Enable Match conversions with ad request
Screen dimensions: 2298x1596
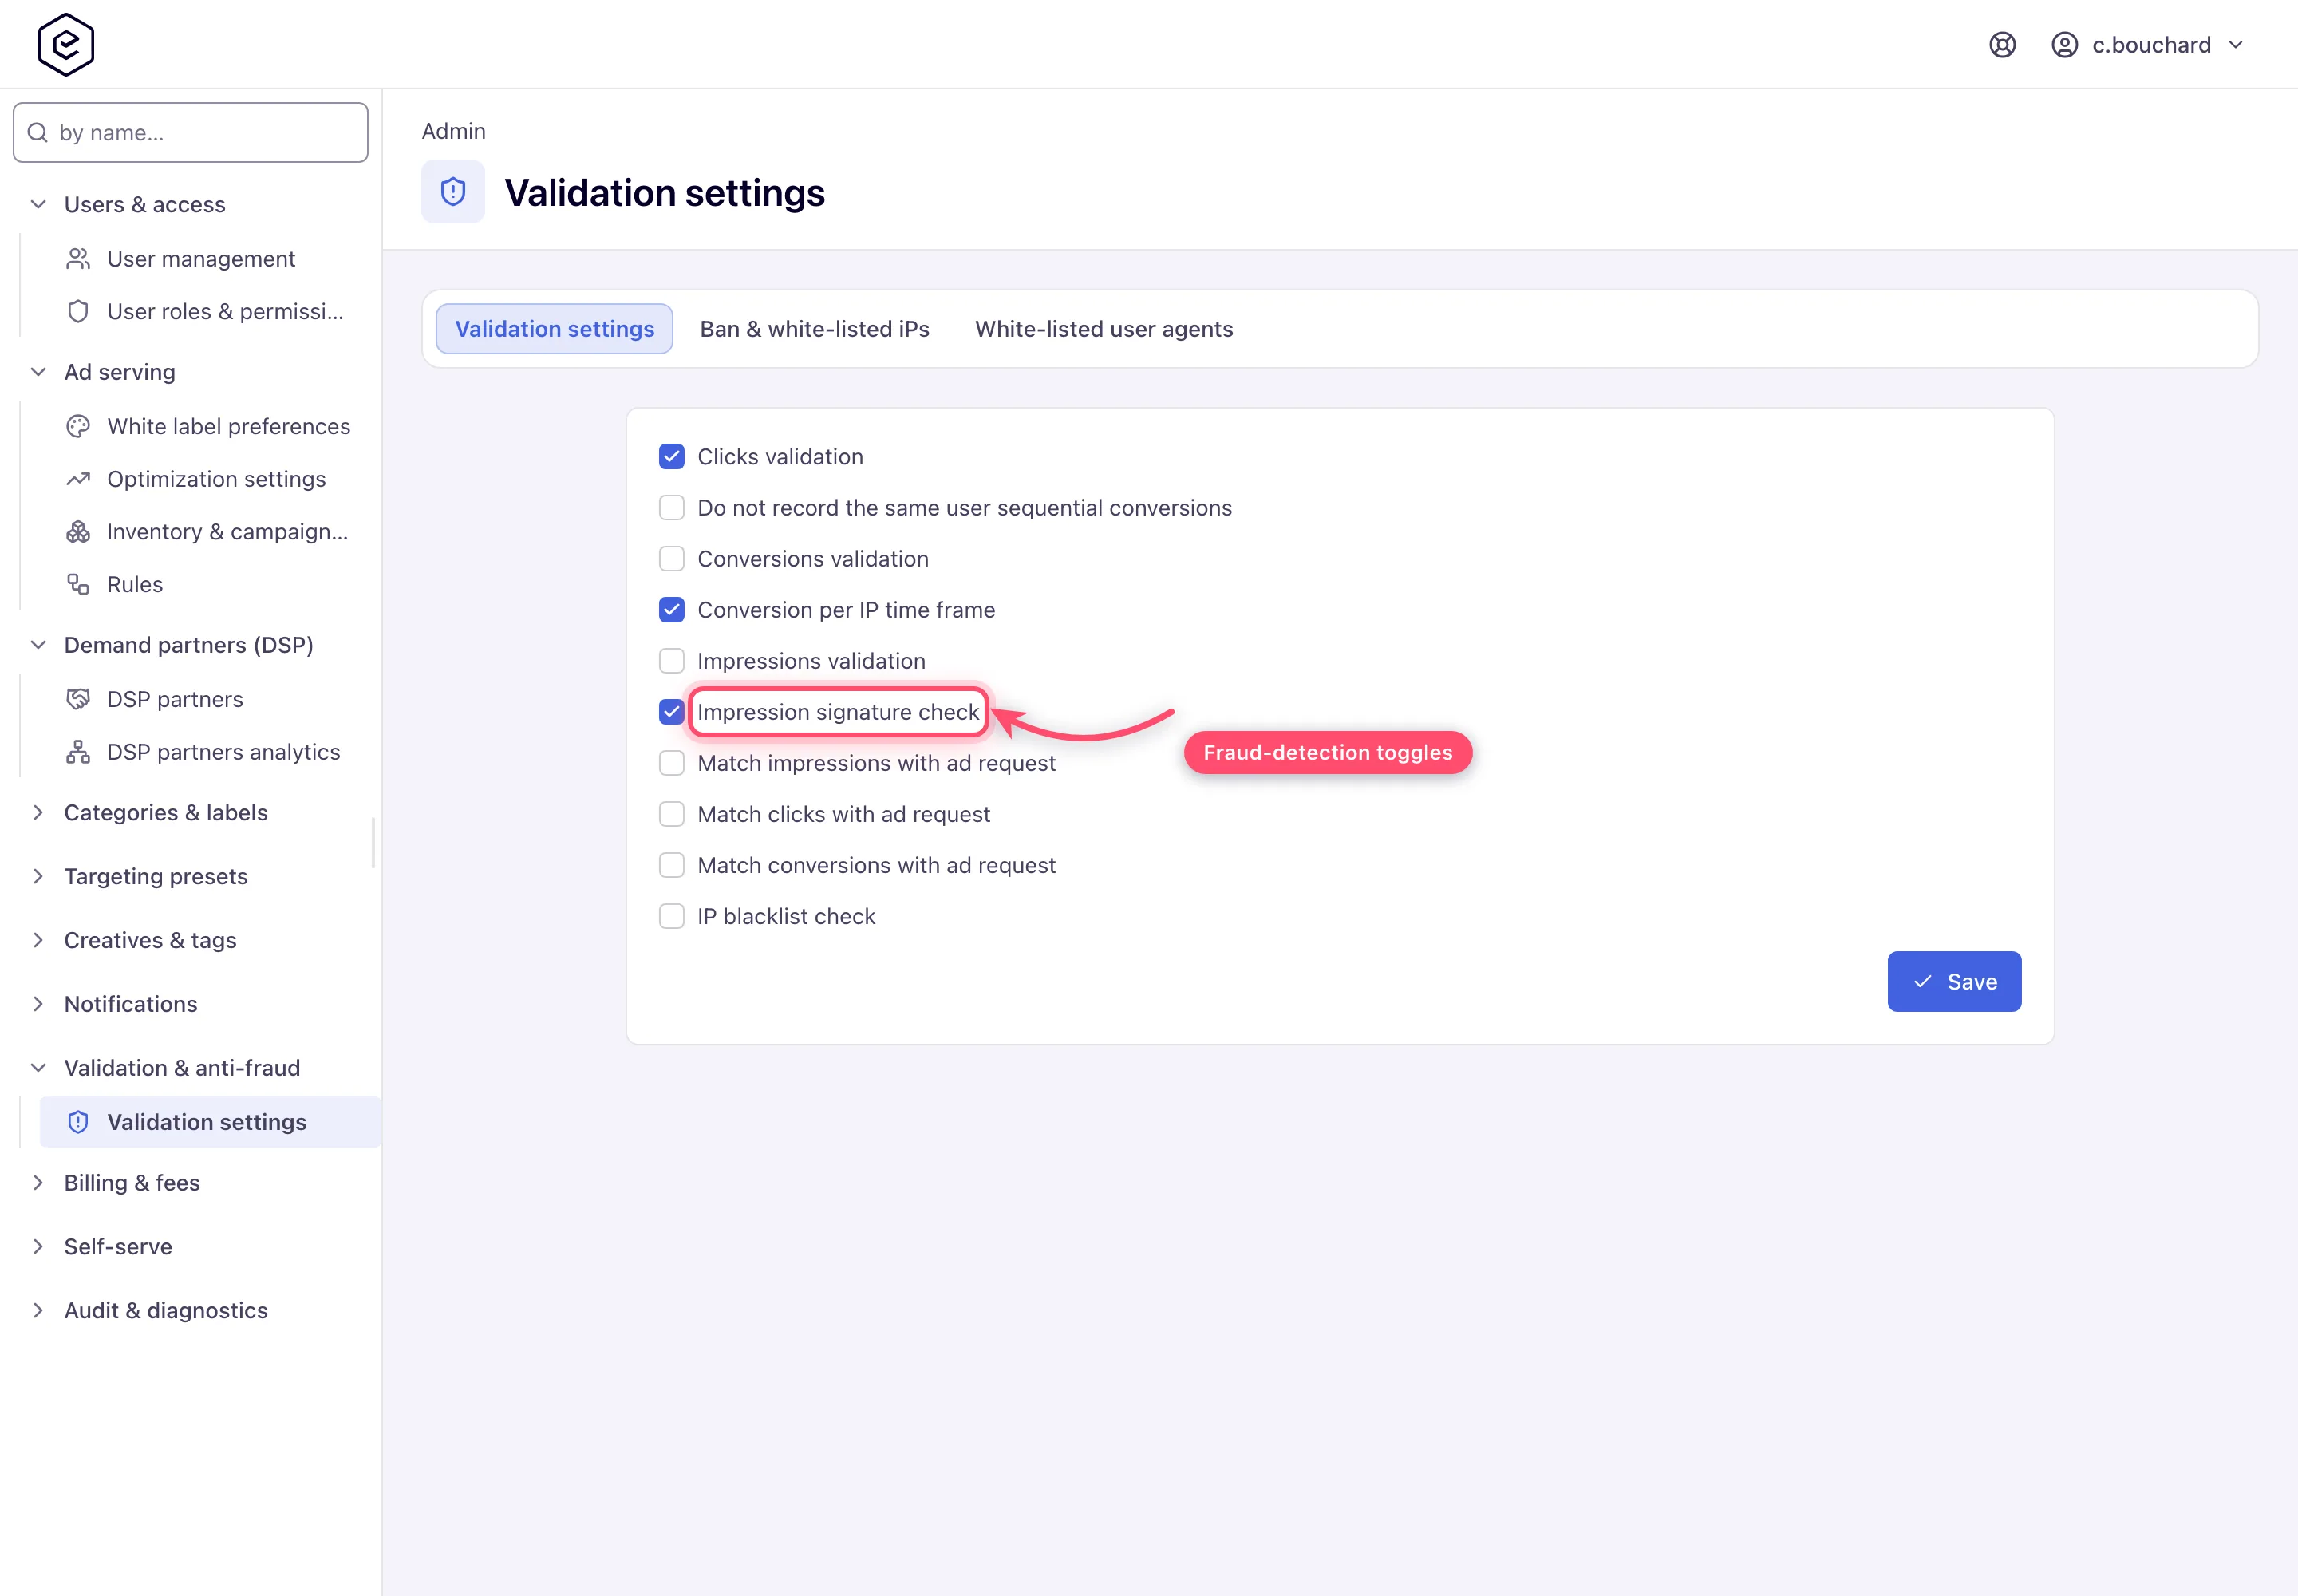pos(672,865)
